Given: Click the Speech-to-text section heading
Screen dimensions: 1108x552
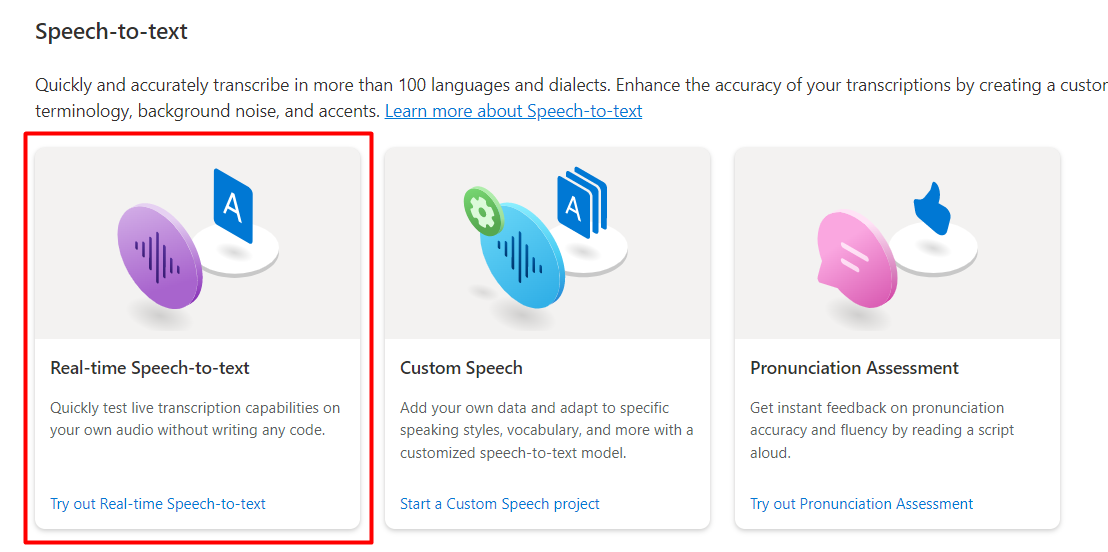Looking at the screenshot, I should (x=111, y=32).
